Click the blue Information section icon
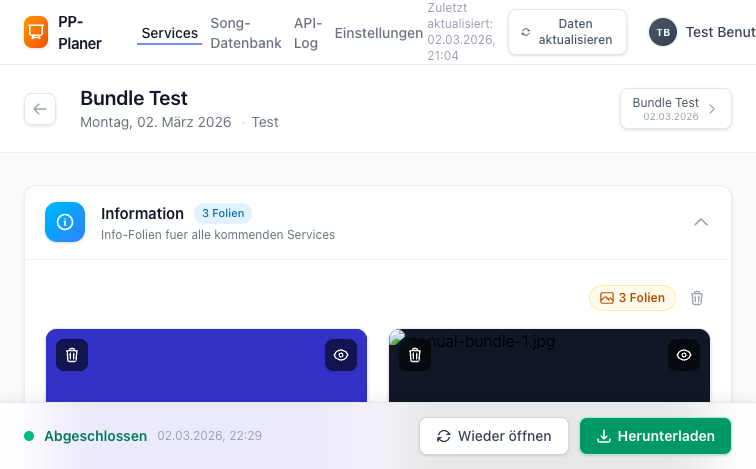 65,222
